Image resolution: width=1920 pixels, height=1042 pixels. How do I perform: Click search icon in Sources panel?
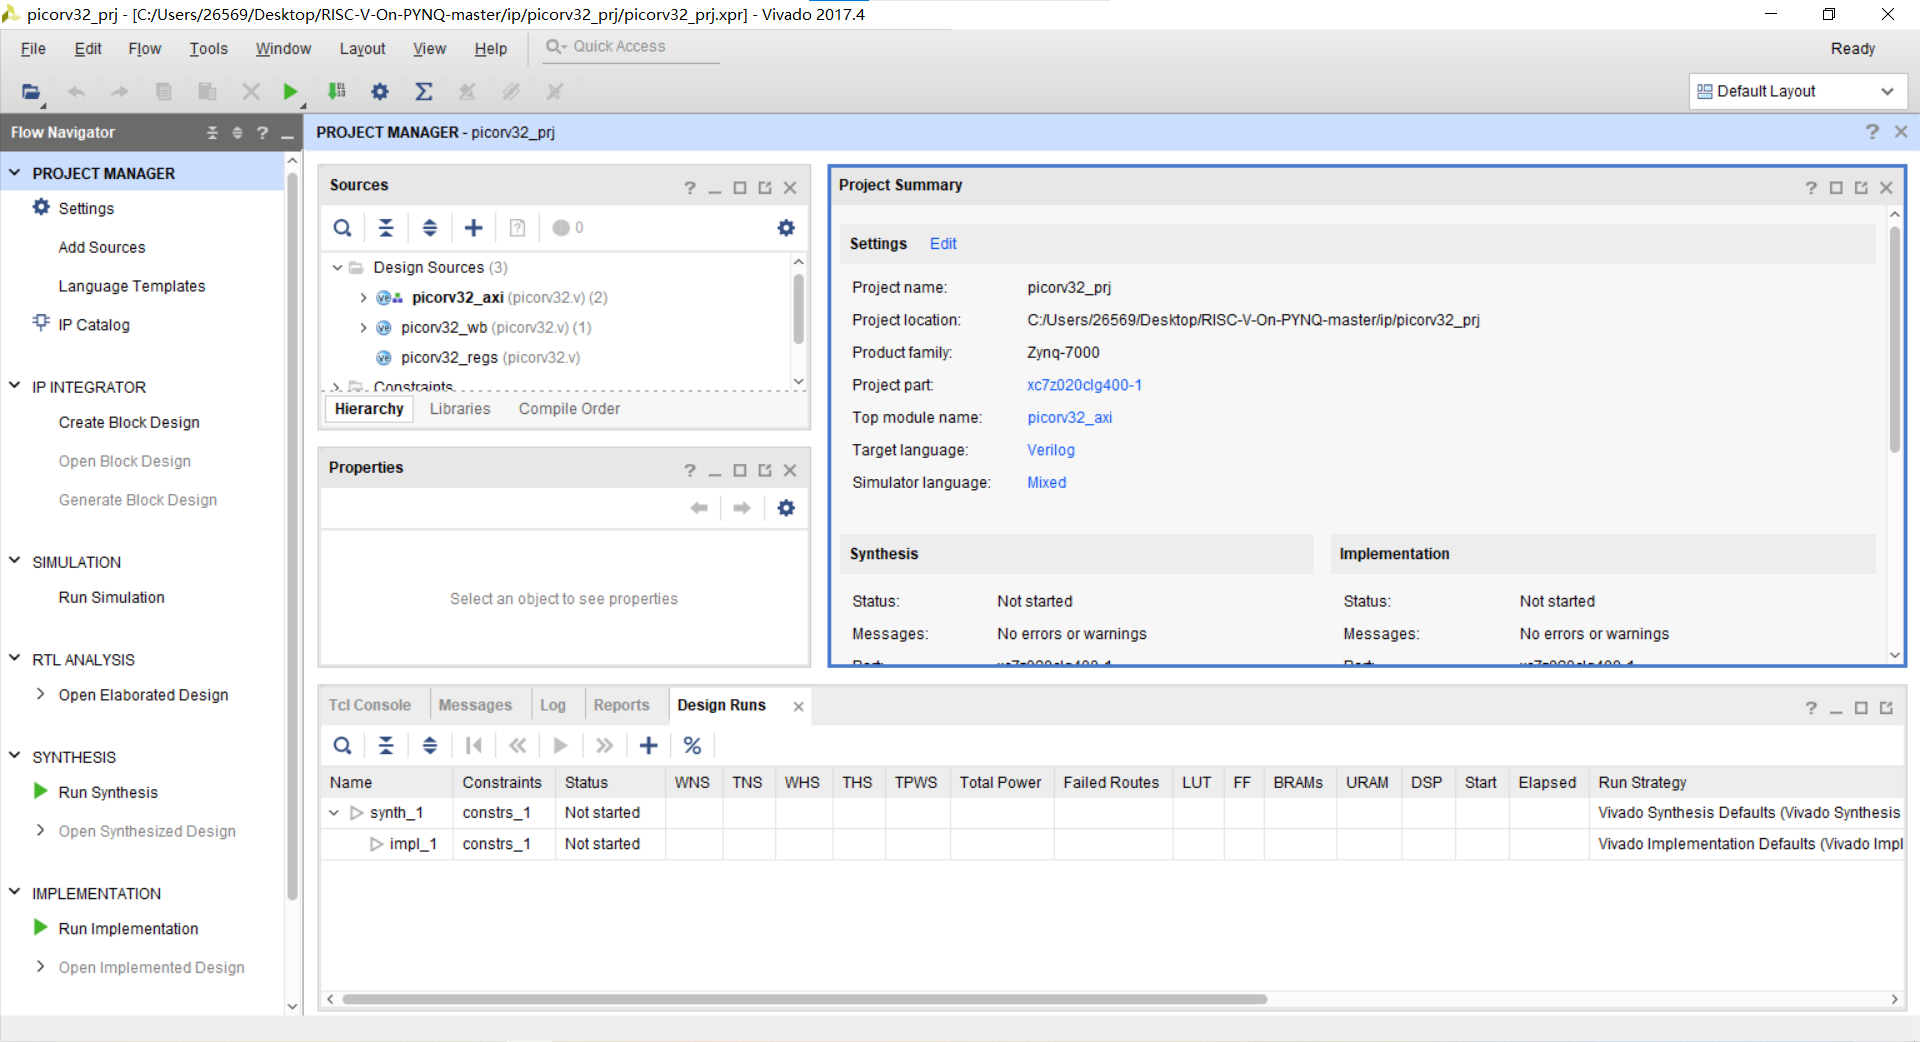click(x=342, y=228)
